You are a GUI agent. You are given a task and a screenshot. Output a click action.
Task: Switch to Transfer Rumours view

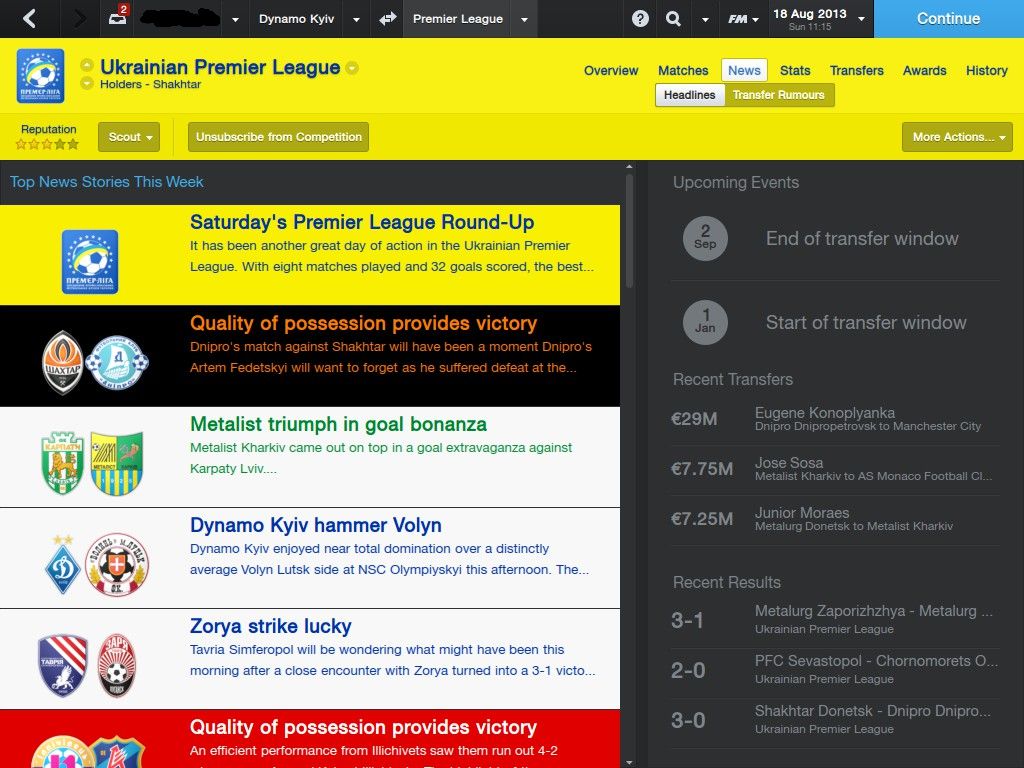click(778, 95)
